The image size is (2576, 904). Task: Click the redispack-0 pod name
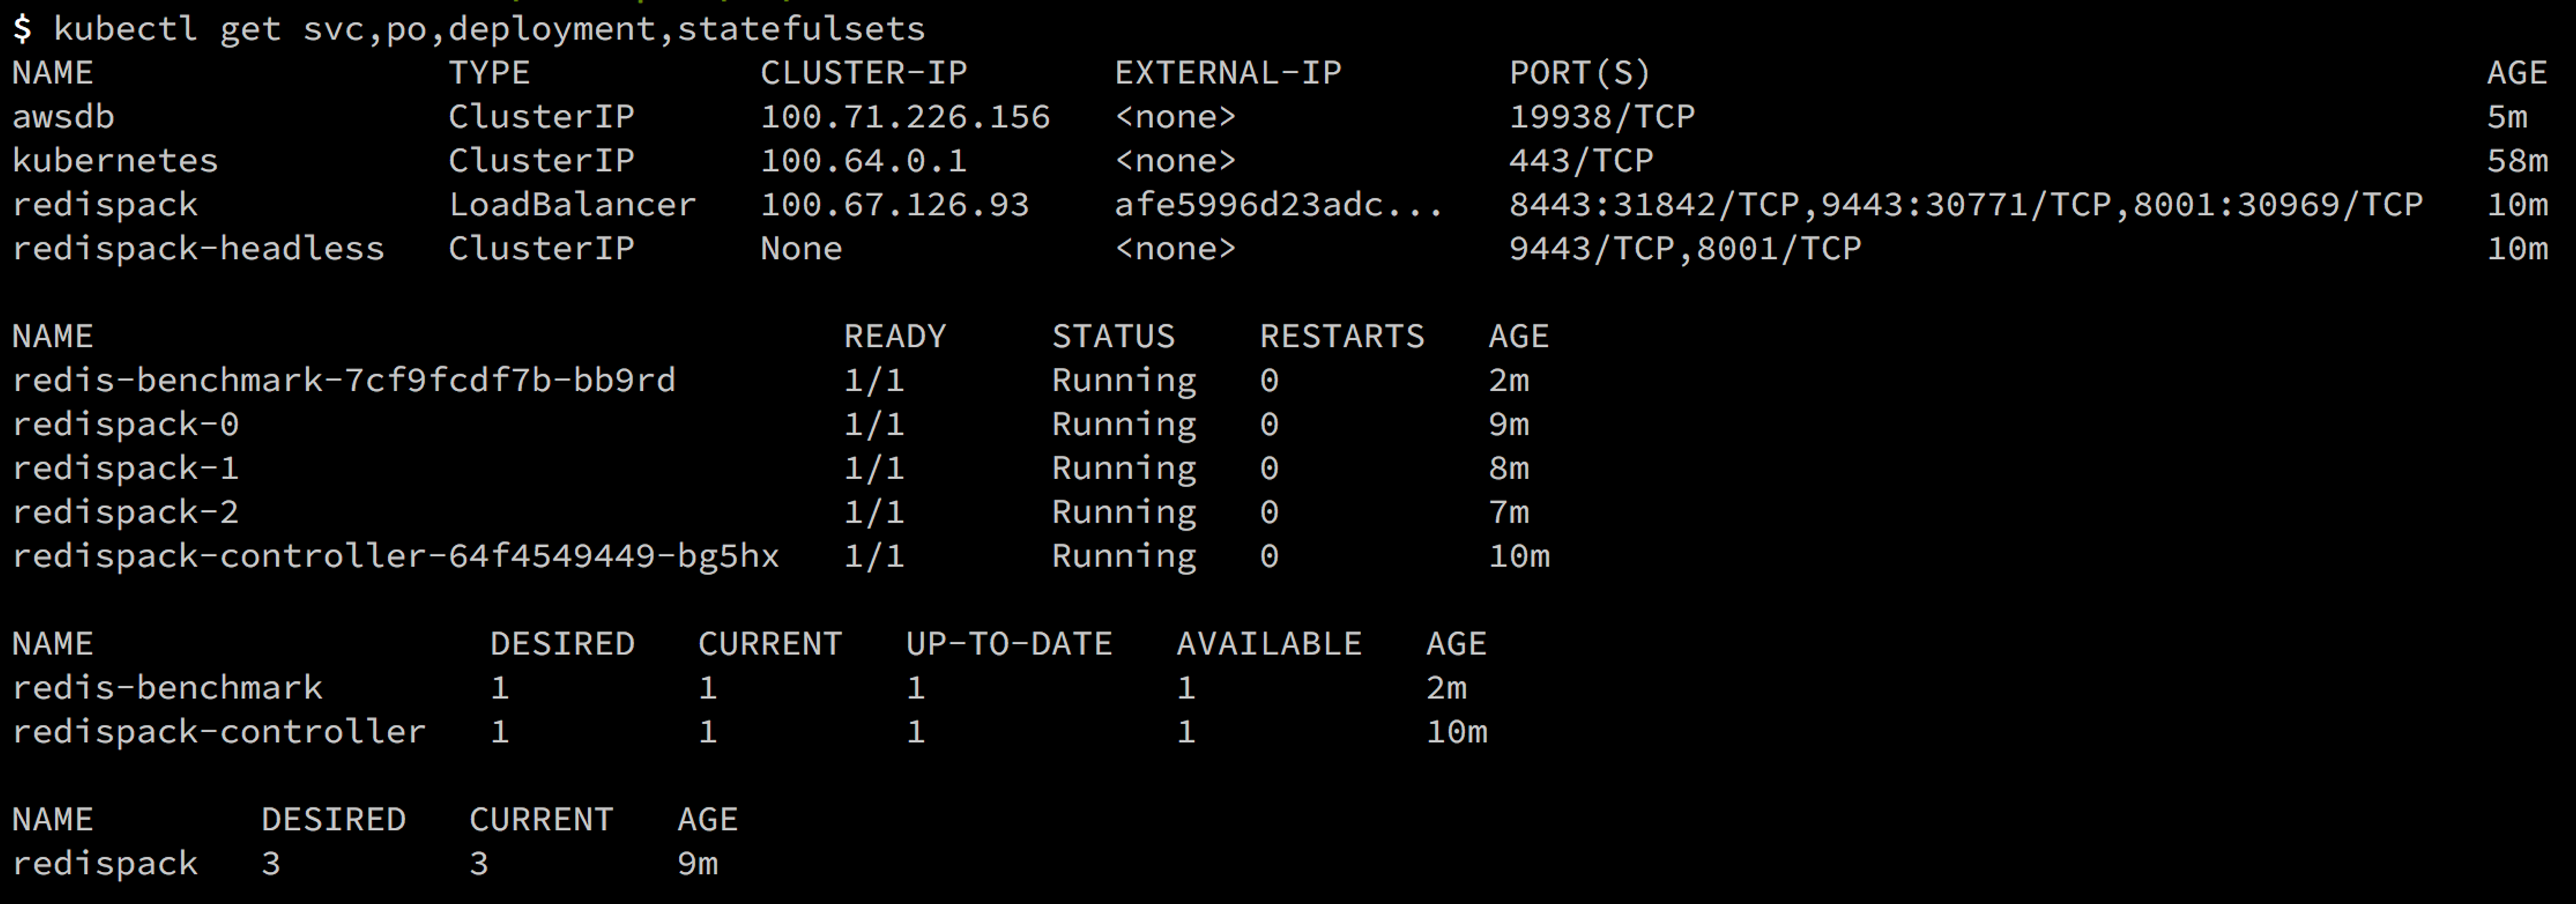coord(125,425)
